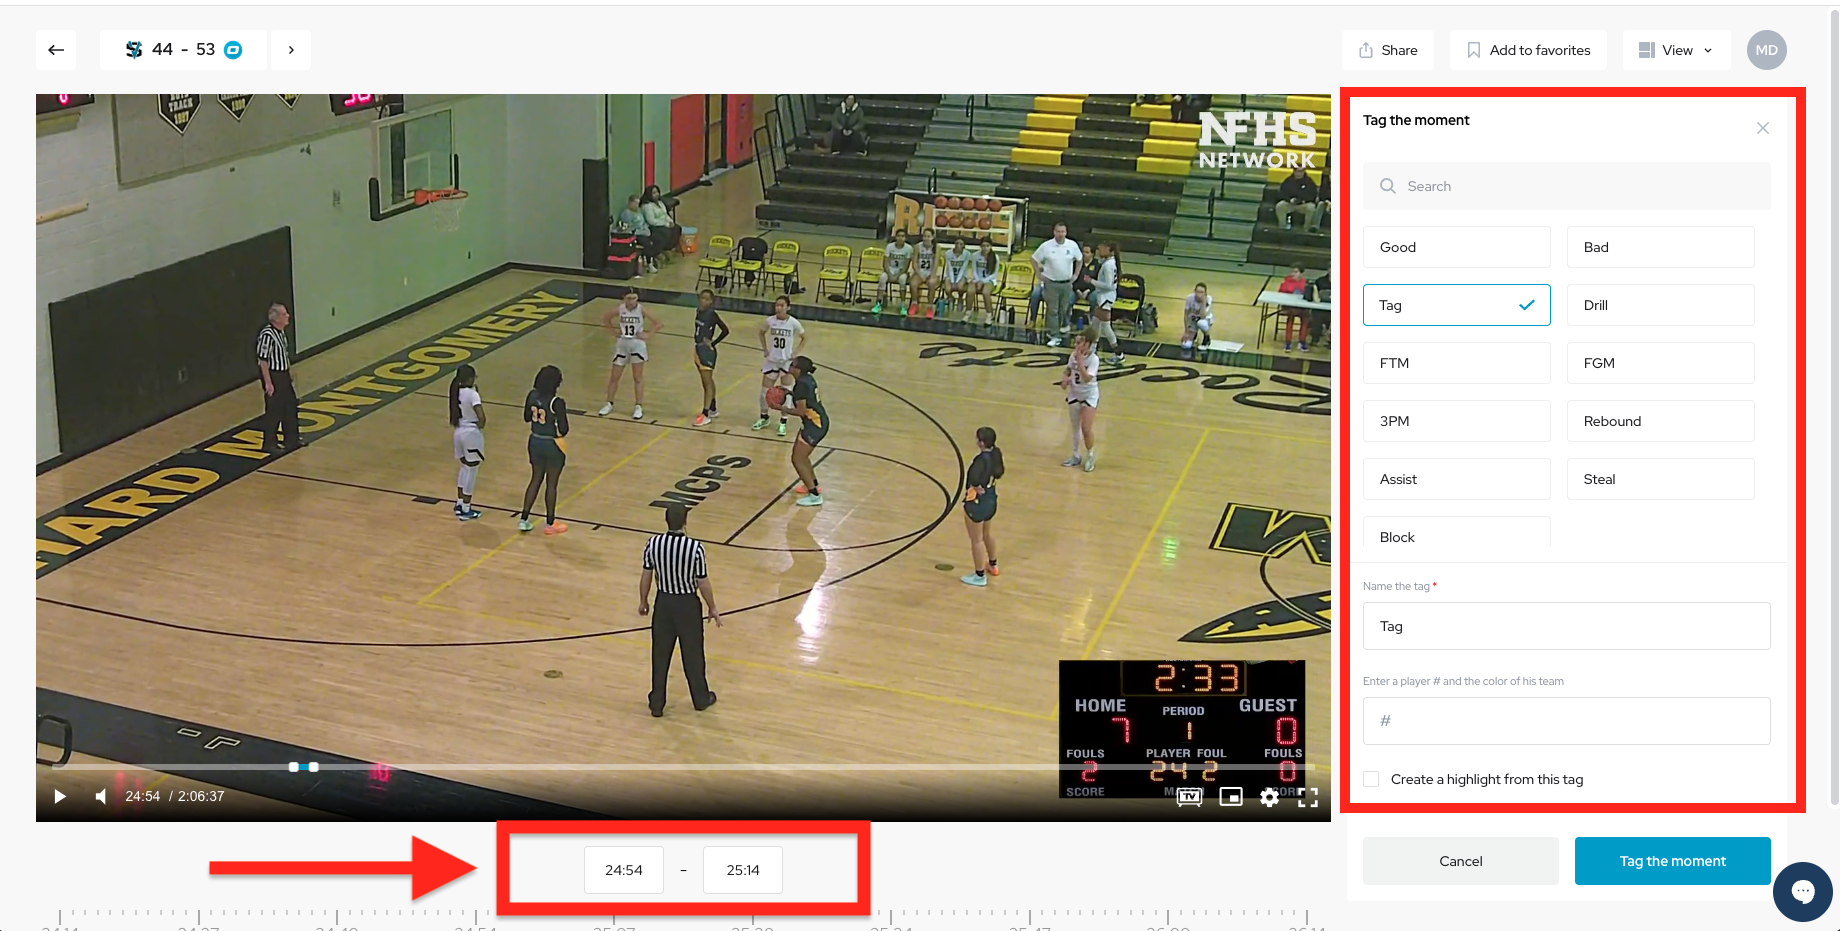
Task: Edit the Name the tag field
Action: pyautogui.click(x=1566, y=626)
